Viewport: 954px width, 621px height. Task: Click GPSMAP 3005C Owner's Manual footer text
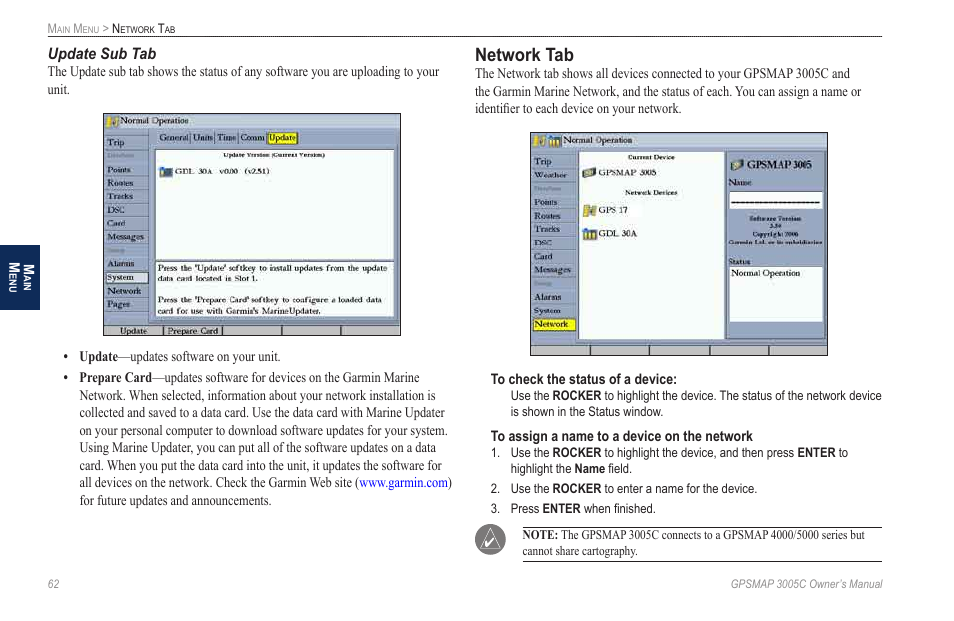pyautogui.click(x=806, y=584)
